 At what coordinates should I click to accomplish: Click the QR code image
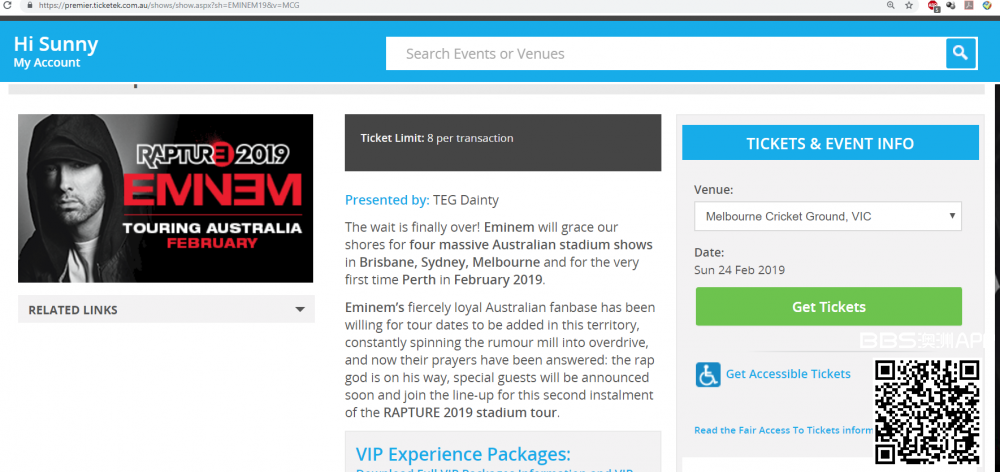(927, 411)
